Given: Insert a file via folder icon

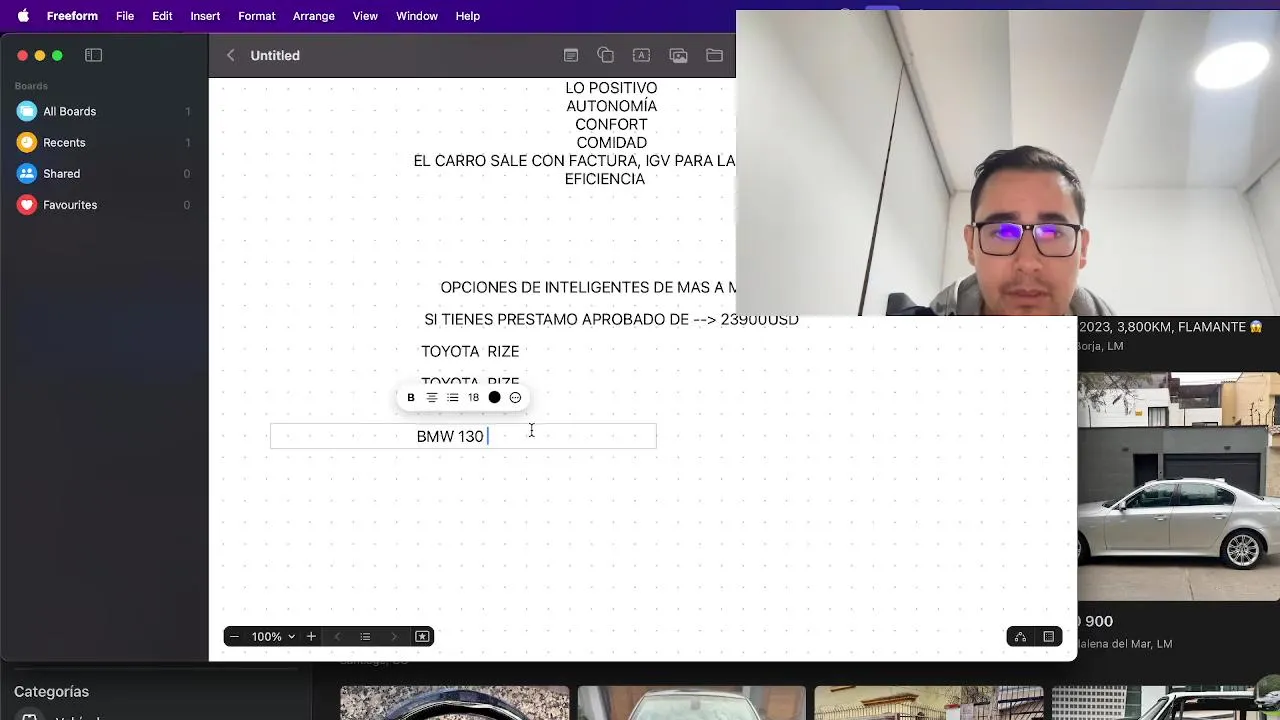Looking at the screenshot, I should (x=714, y=56).
